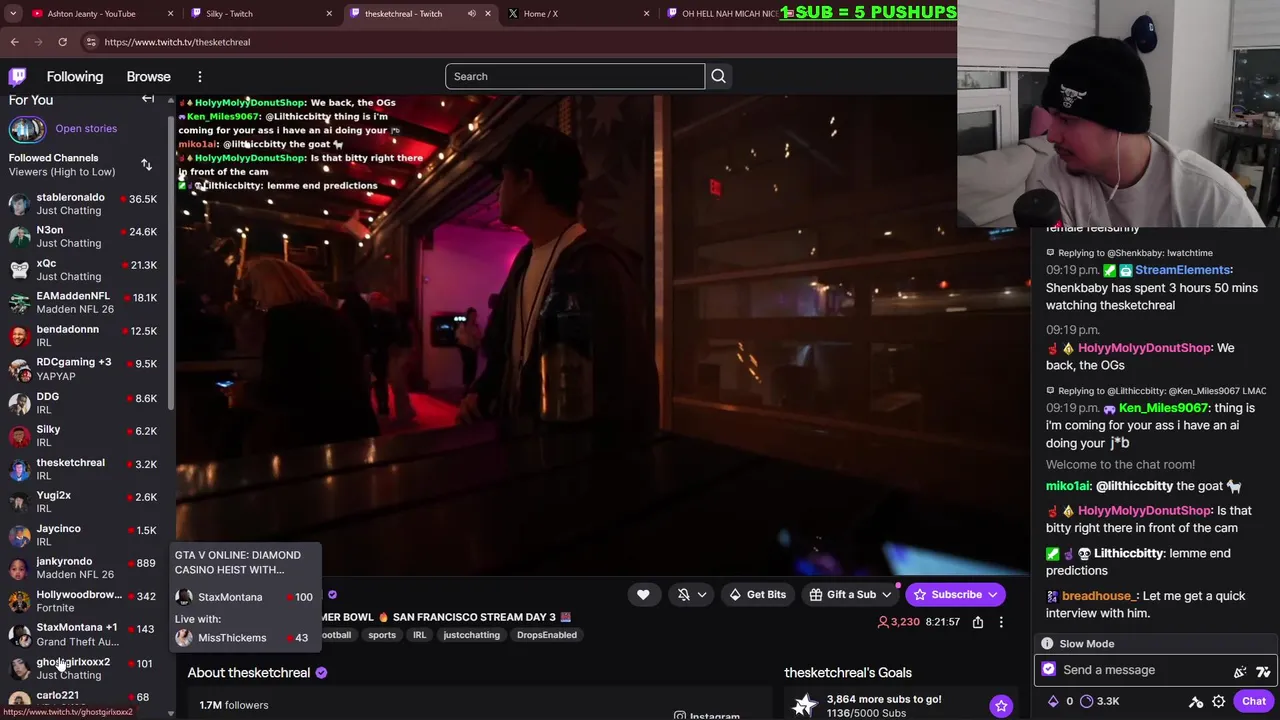Click the Bits balance diamond icon
The width and height of the screenshot is (1280, 720).
1053,701
